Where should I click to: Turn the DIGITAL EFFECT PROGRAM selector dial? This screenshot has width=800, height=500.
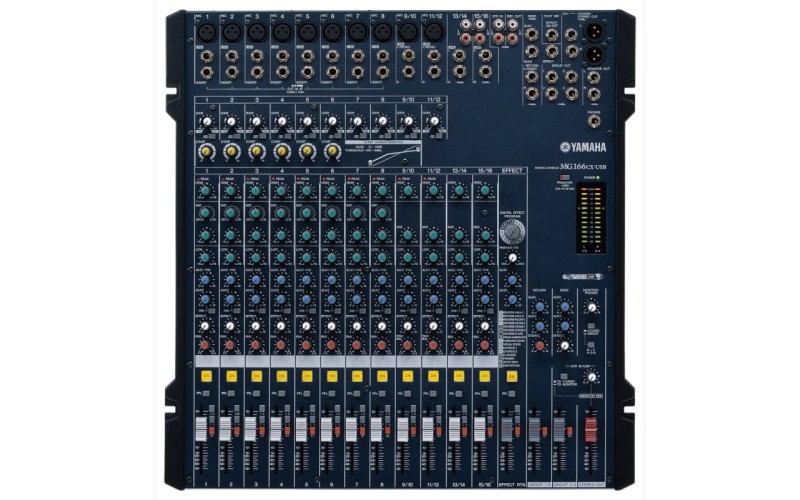pos(512,232)
